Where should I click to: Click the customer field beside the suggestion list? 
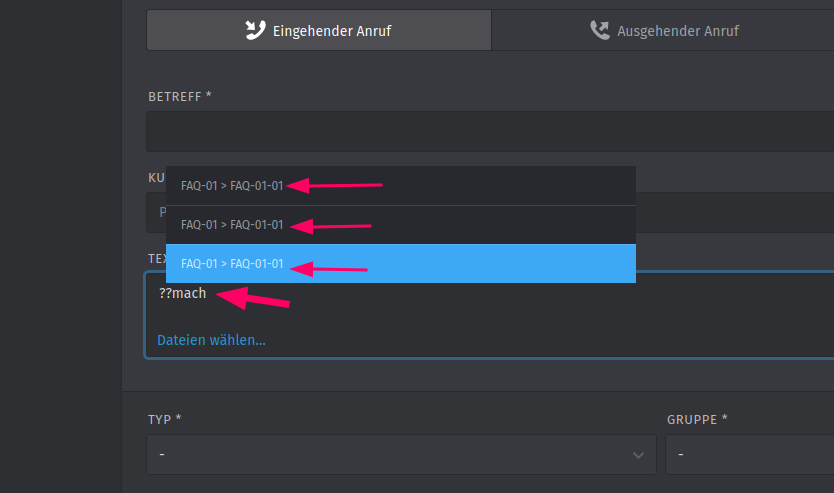[x=735, y=212]
